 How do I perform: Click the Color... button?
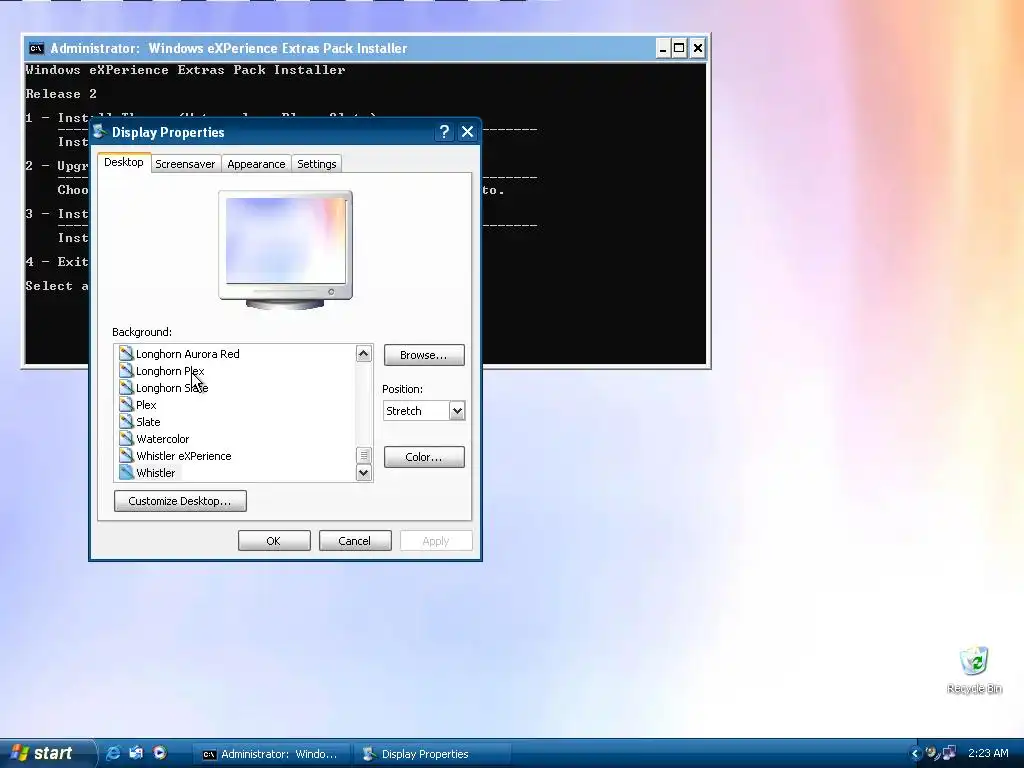click(x=424, y=457)
